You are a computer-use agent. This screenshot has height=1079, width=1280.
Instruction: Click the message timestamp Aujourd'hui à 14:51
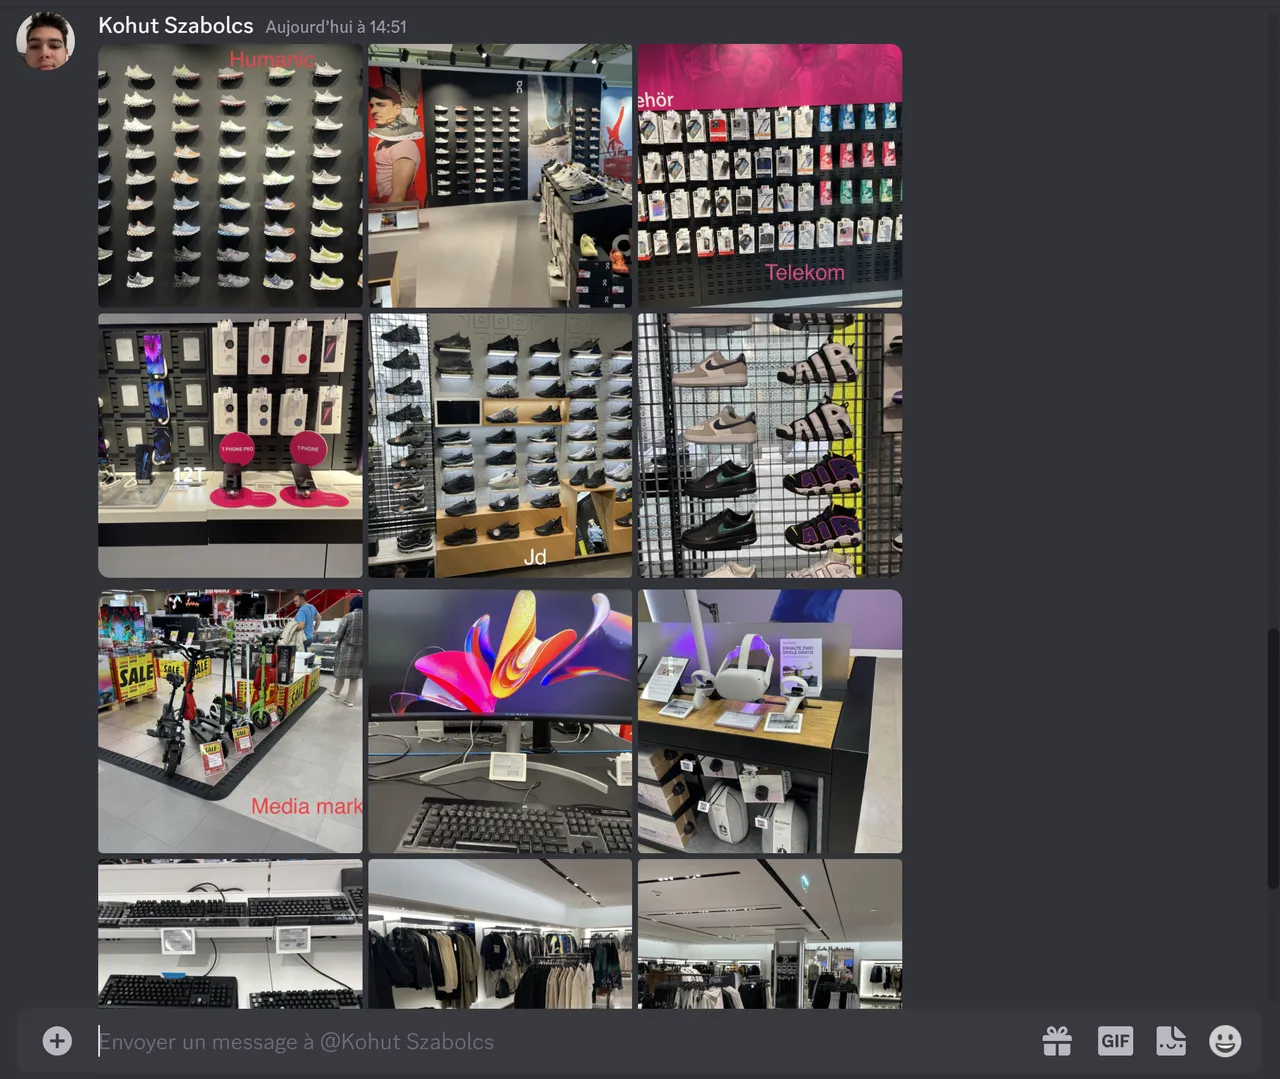(x=336, y=27)
